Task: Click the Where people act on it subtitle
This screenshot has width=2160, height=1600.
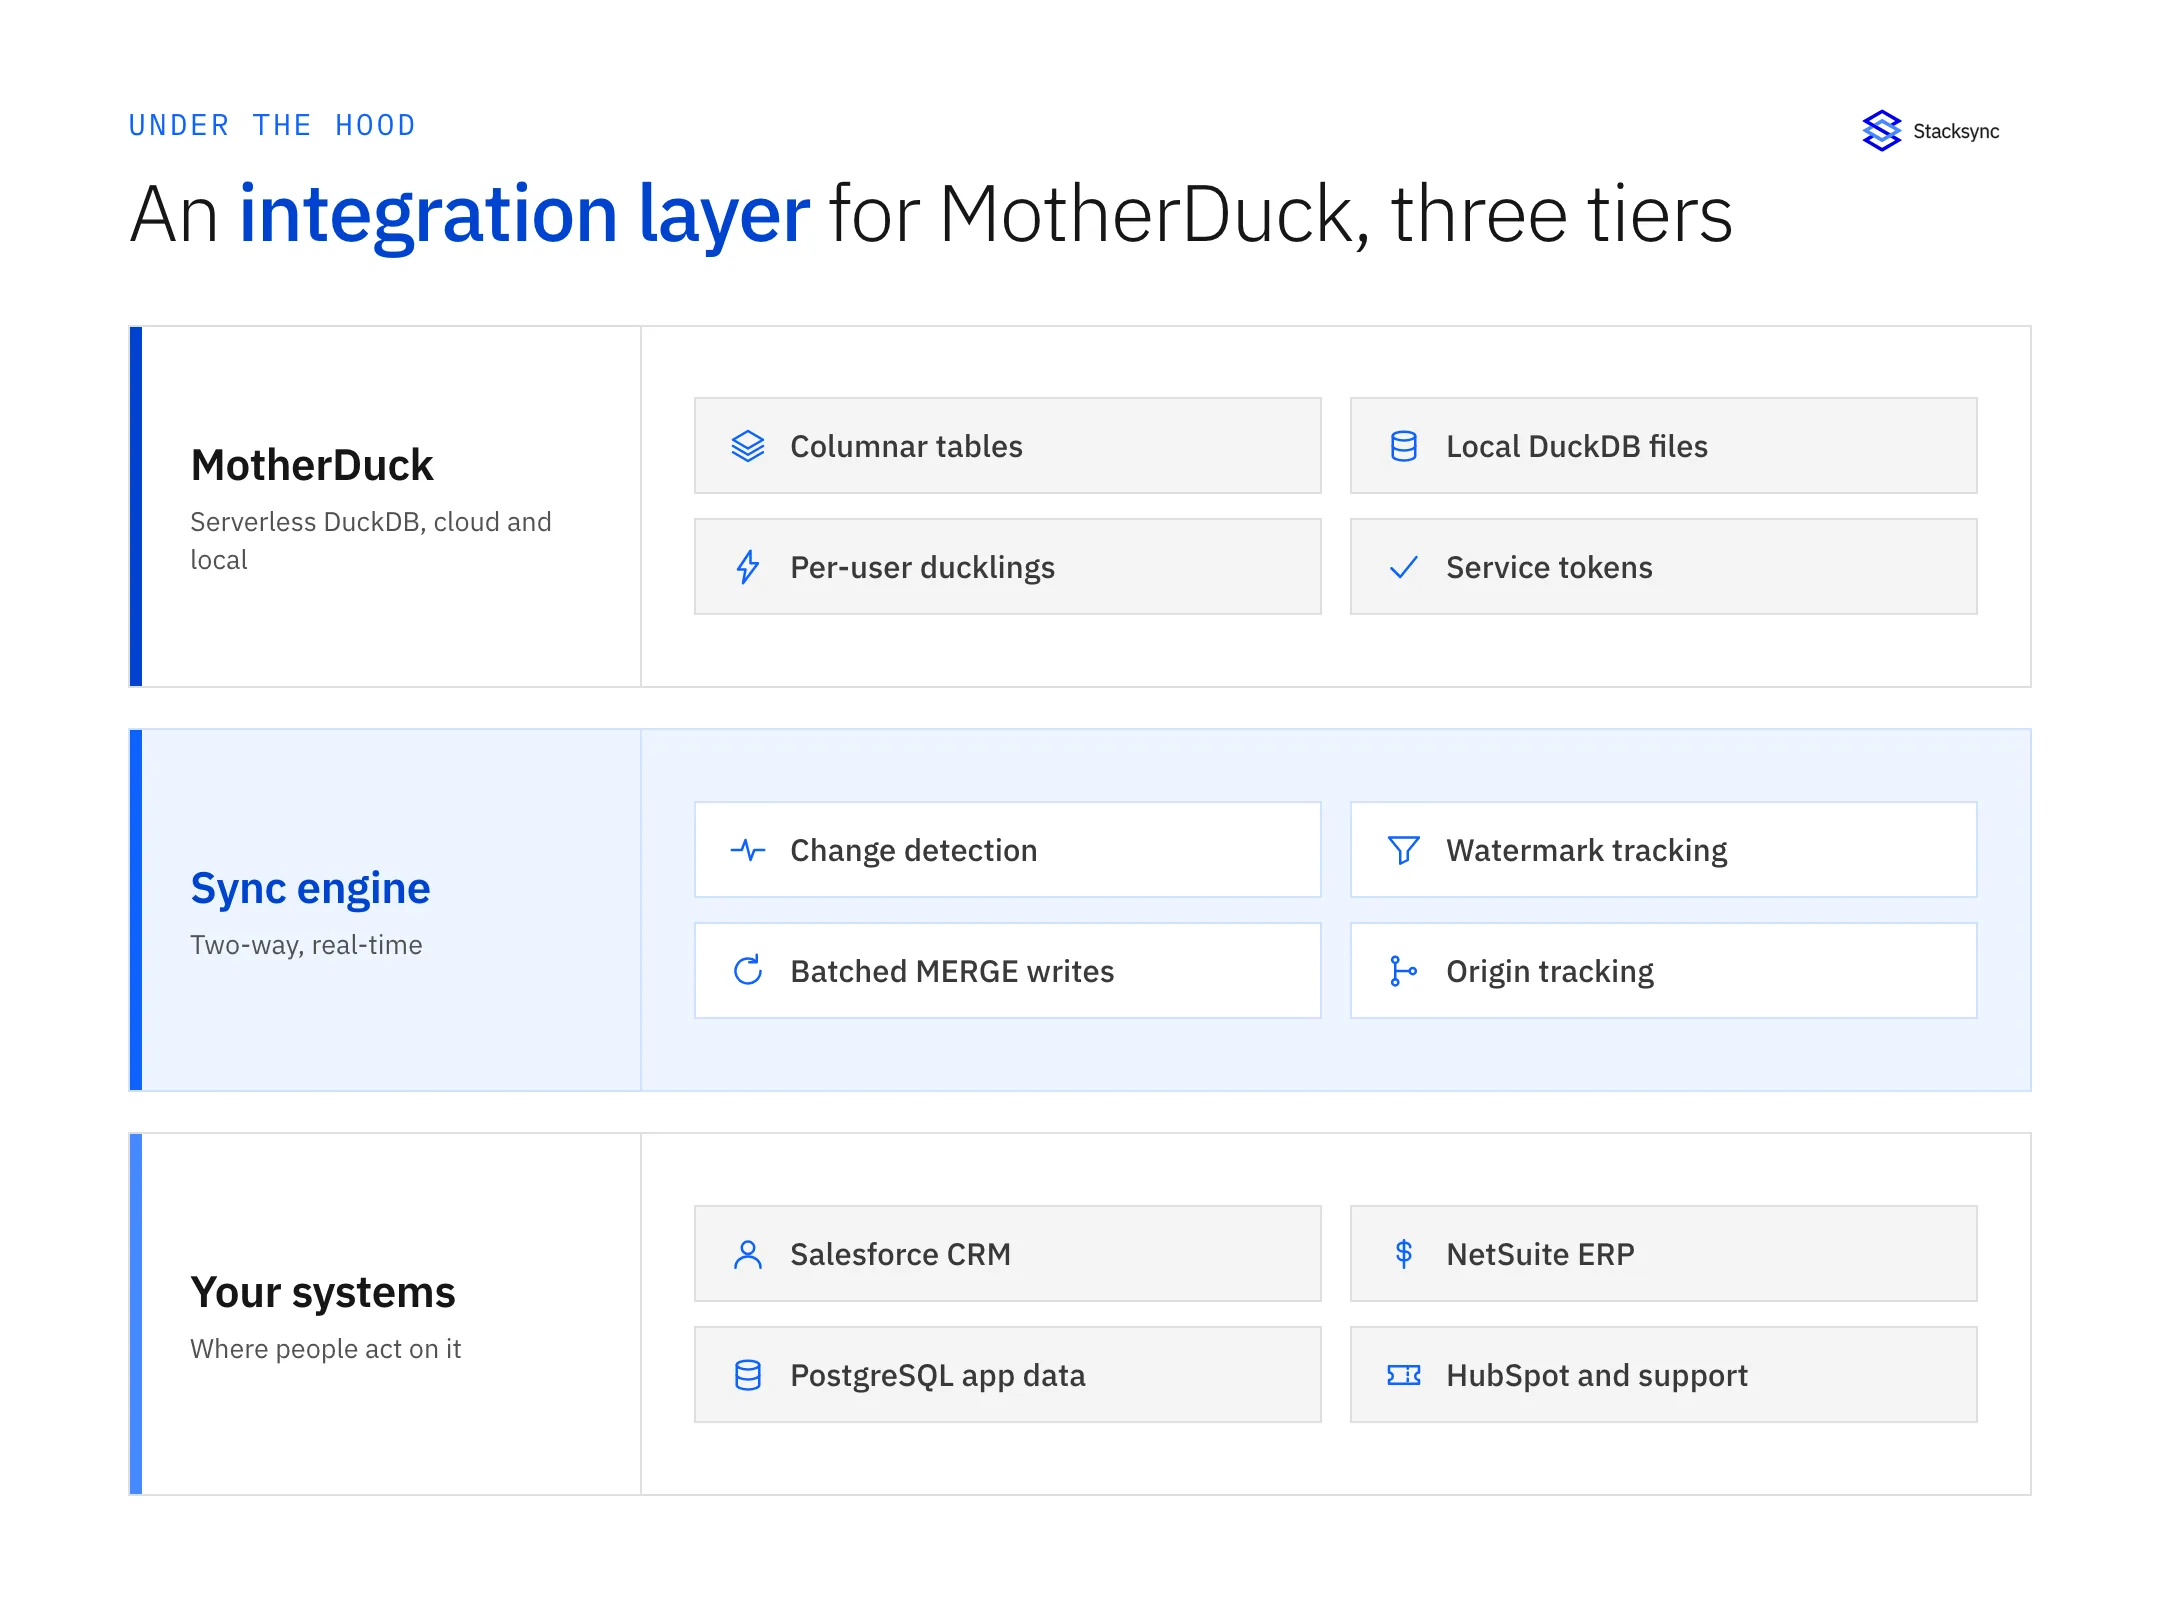Action: [x=326, y=1349]
